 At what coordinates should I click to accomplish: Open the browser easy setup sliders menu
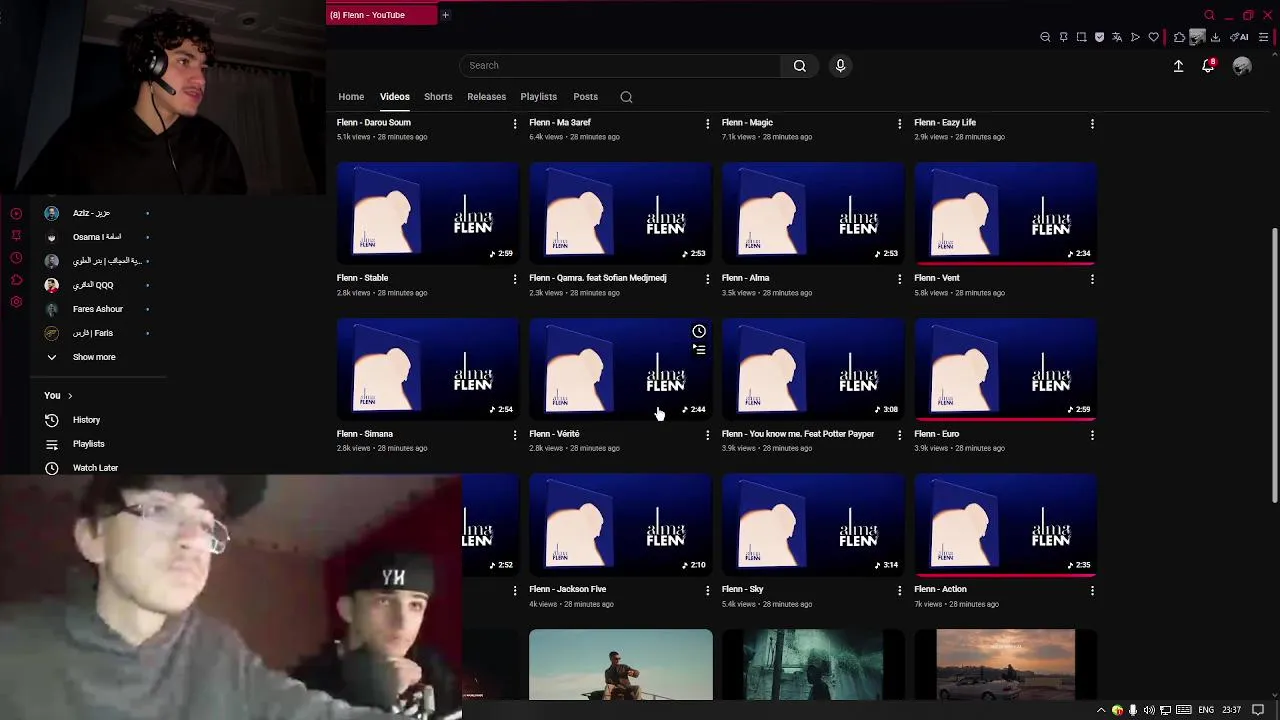[1263, 37]
